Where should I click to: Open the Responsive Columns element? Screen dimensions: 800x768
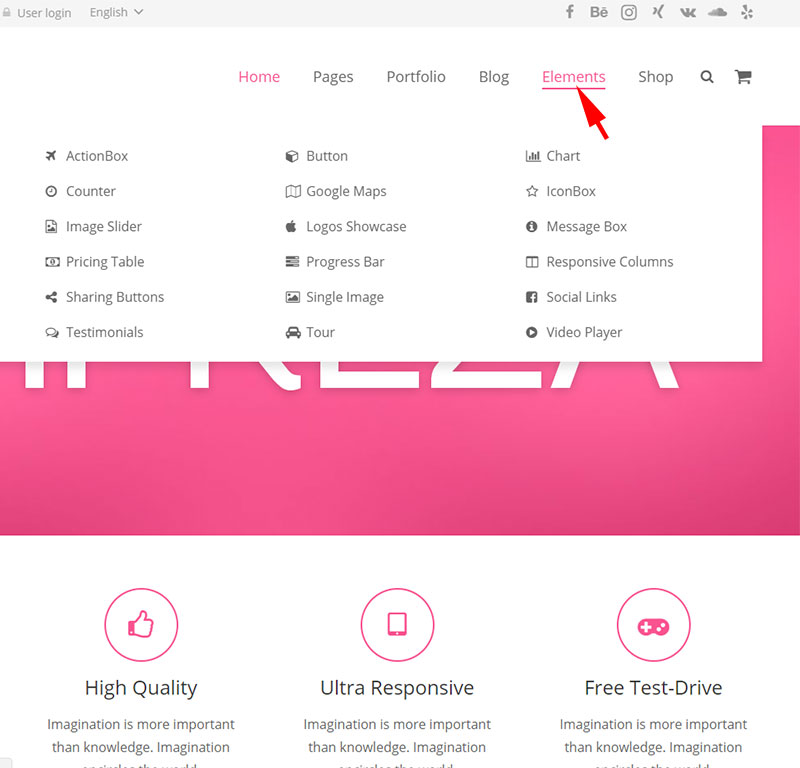click(x=609, y=262)
